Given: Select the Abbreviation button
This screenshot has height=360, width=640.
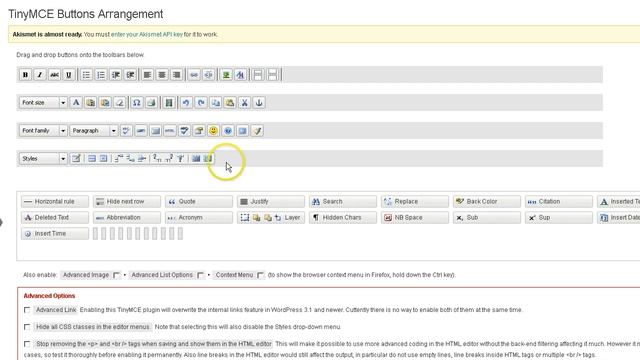Looking at the screenshot, I should pyautogui.click(x=127, y=218).
